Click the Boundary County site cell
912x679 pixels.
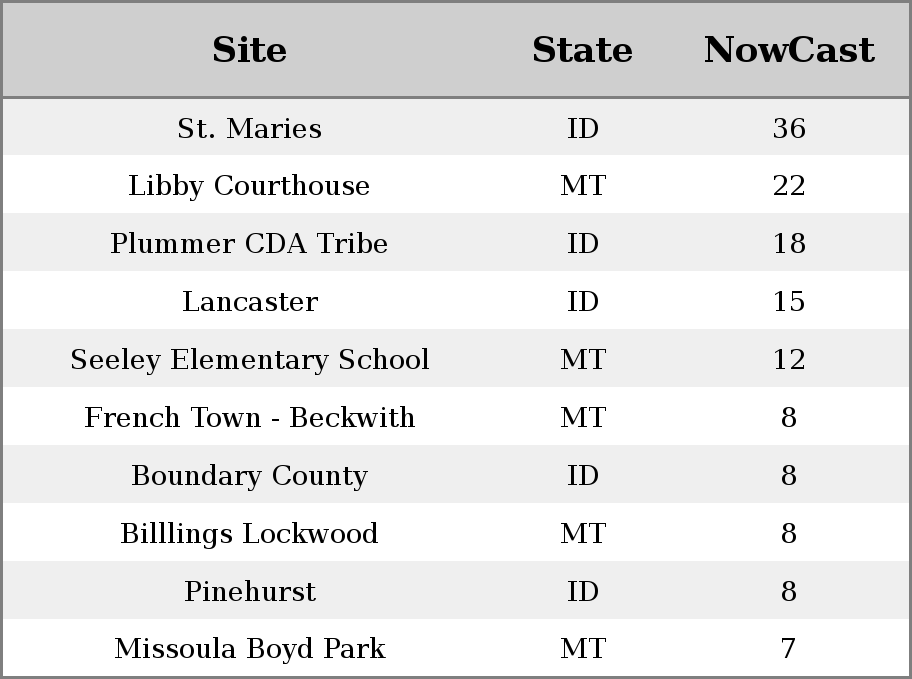tap(250, 475)
